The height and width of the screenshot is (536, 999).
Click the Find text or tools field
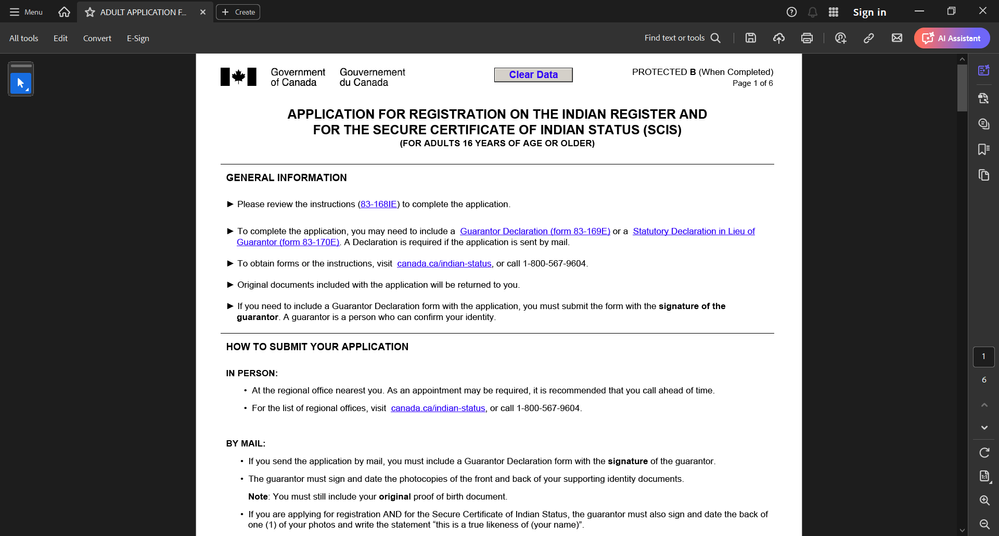[682, 38]
